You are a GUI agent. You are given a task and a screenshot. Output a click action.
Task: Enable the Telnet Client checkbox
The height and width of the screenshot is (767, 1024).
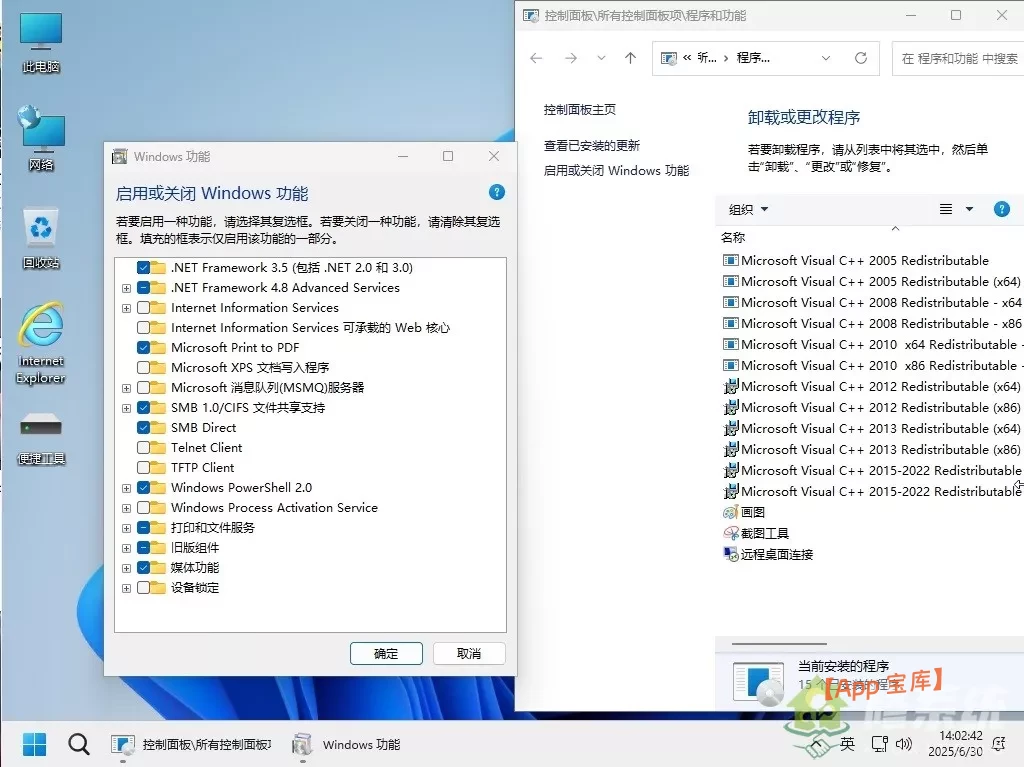(x=145, y=447)
